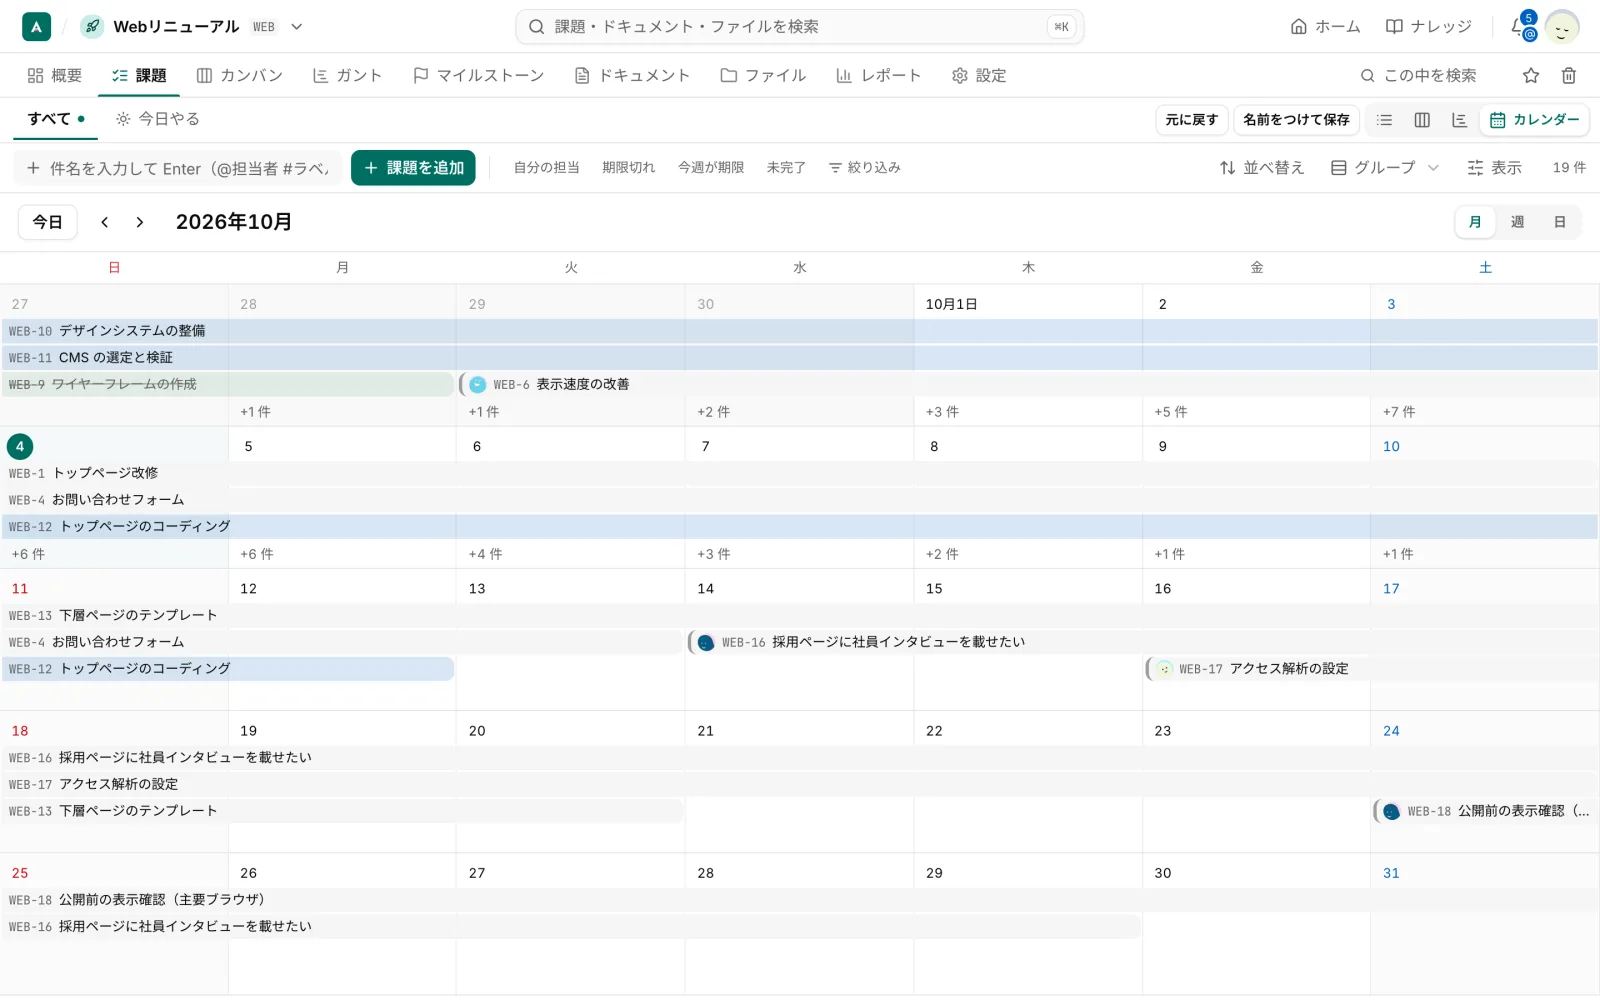Open the マイルストーン tab
Viewport: 1600px width, 1000px height.
479,76
